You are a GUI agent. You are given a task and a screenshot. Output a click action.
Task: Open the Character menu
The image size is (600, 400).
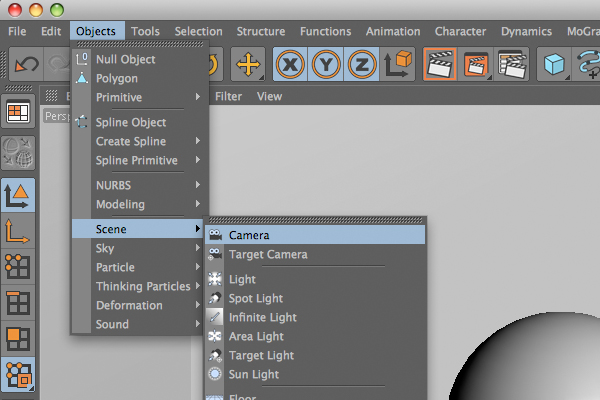(x=460, y=31)
